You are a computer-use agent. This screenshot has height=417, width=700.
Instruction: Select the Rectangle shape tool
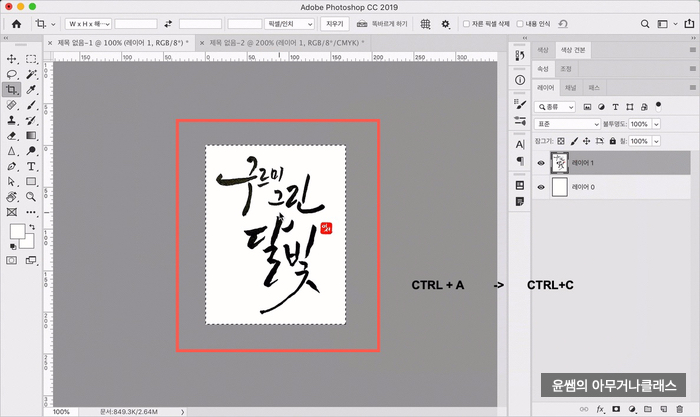pos(31,182)
